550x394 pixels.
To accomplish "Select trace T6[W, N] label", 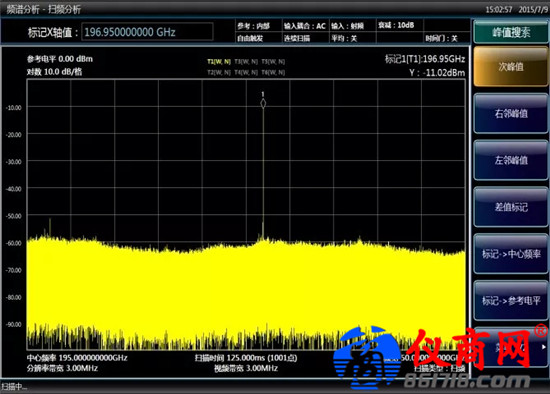I will pyautogui.click(x=273, y=72).
